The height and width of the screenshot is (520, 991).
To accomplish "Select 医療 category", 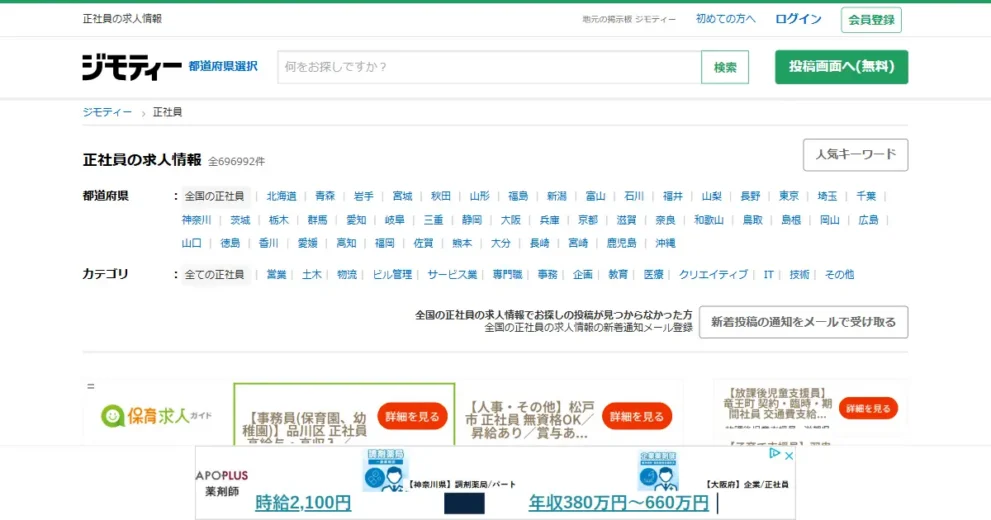I will (654, 275).
